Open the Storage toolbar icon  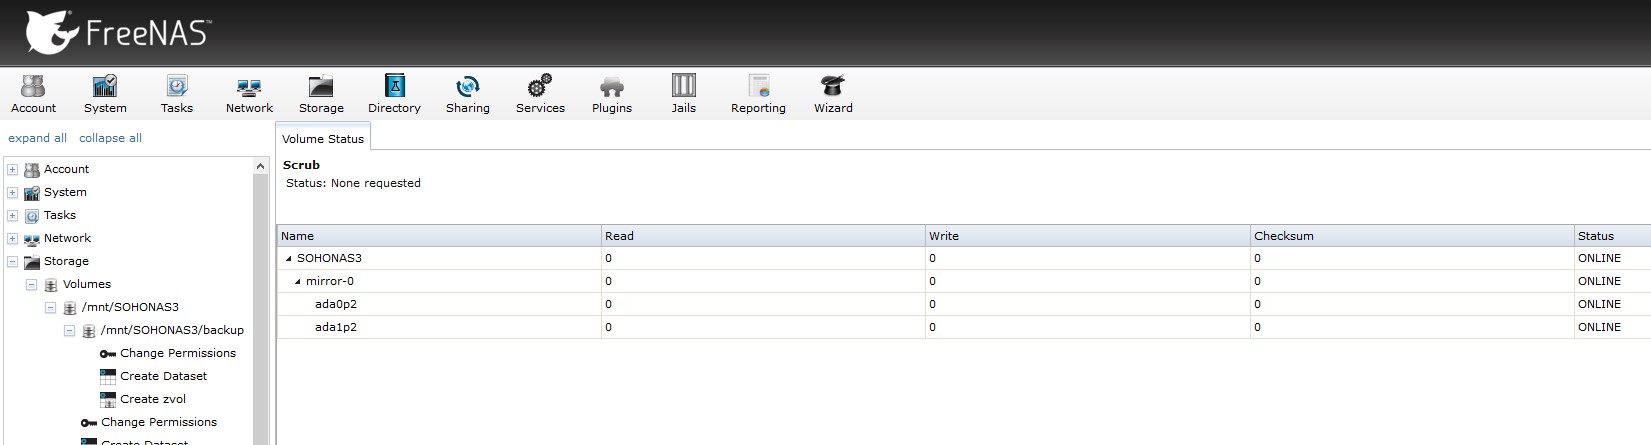[x=321, y=86]
